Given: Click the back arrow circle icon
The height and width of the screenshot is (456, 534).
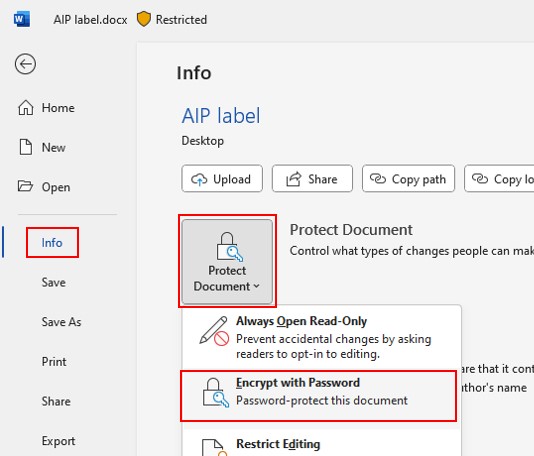Looking at the screenshot, I should (x=25, y=64).
